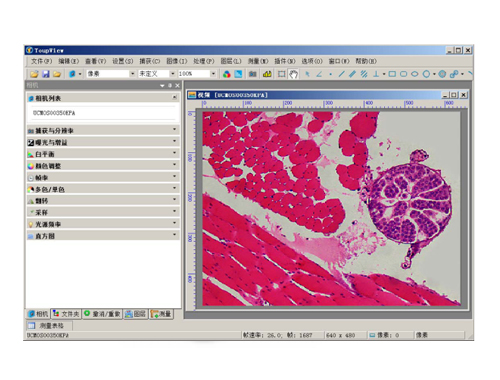Image resolution: width=500 pixels, height=380 pixels.
Task: Open the 像素 unit dropdown
Action: (x=132, y=74)
